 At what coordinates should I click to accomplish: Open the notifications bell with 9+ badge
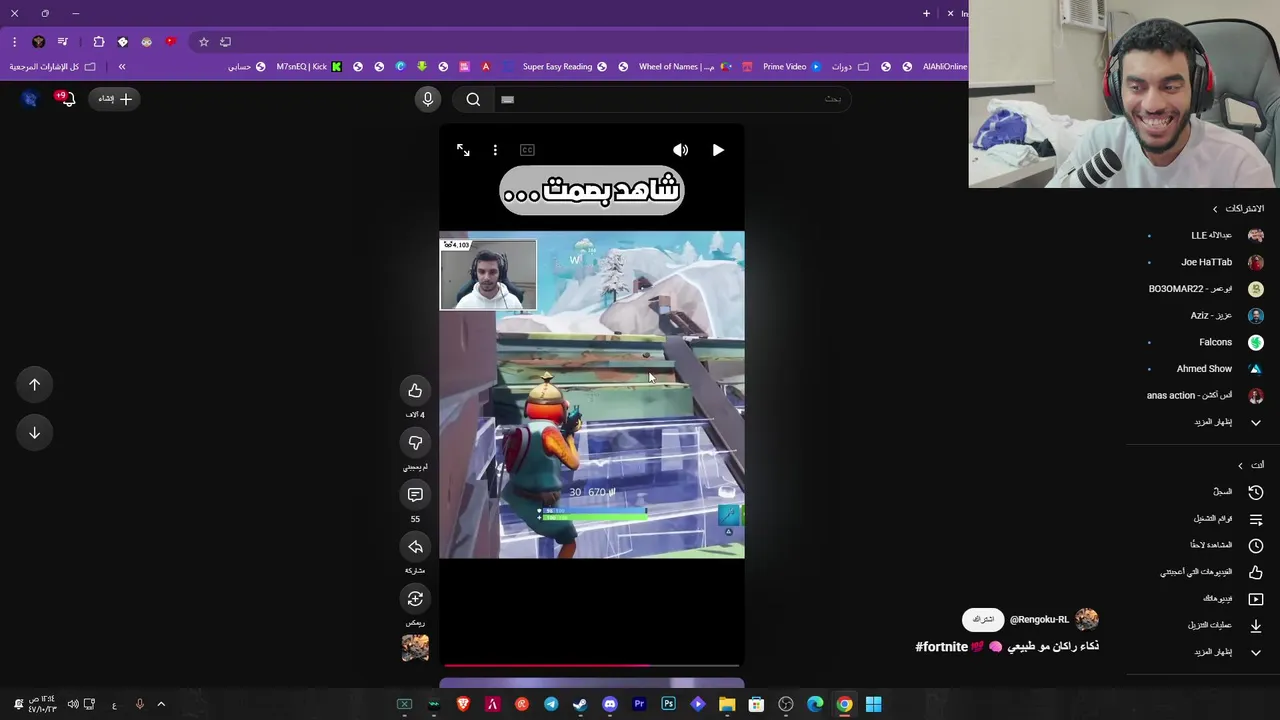click(66, 98)
